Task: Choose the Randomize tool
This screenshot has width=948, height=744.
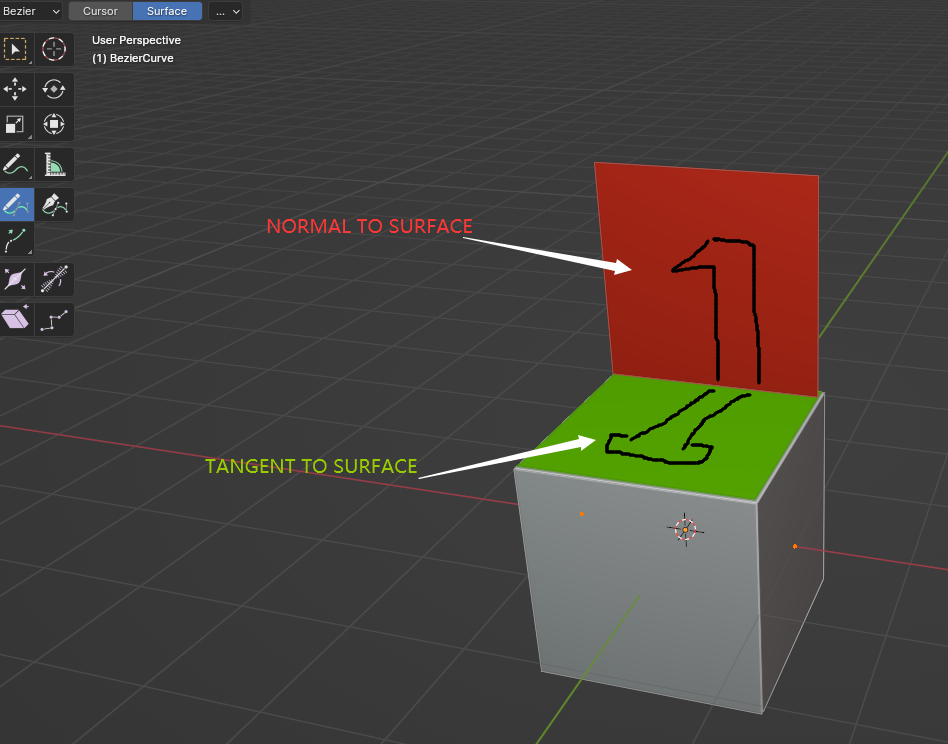Action: coord(54,319)
